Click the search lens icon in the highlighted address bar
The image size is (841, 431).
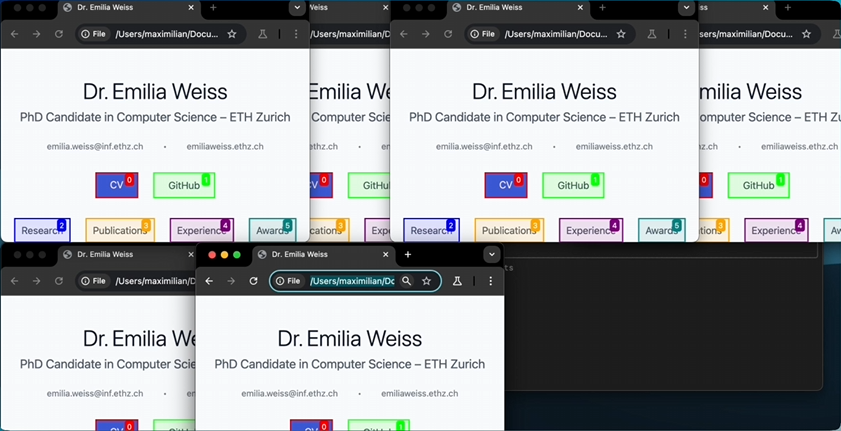[x=406, y=282]
